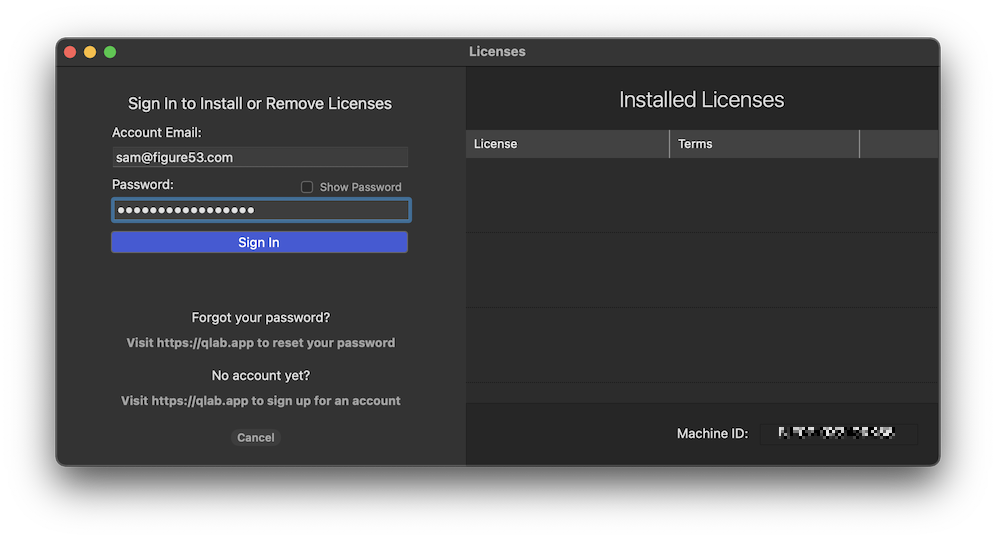Enable the Show Password checkbox
Screen dimensions: 996x540
coord(307,187)
